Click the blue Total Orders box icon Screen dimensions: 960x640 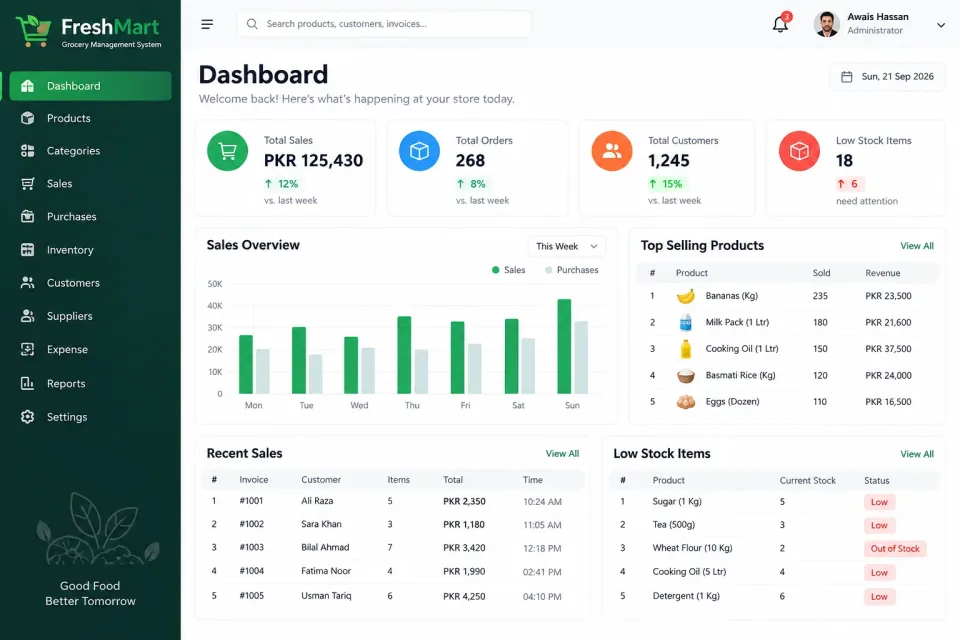419,151
